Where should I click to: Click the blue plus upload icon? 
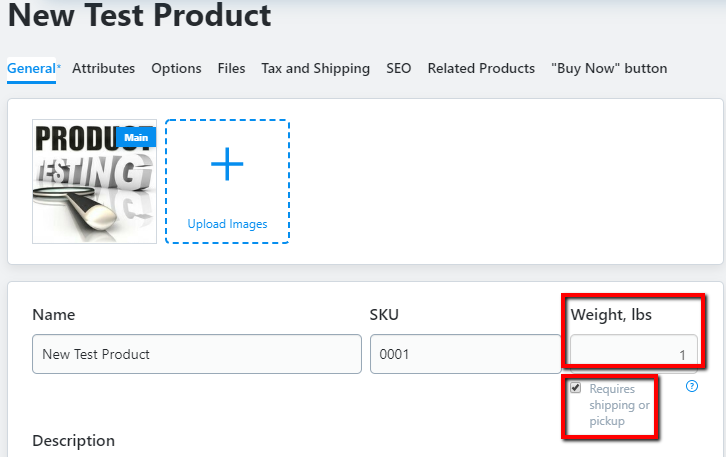(227, 164)
